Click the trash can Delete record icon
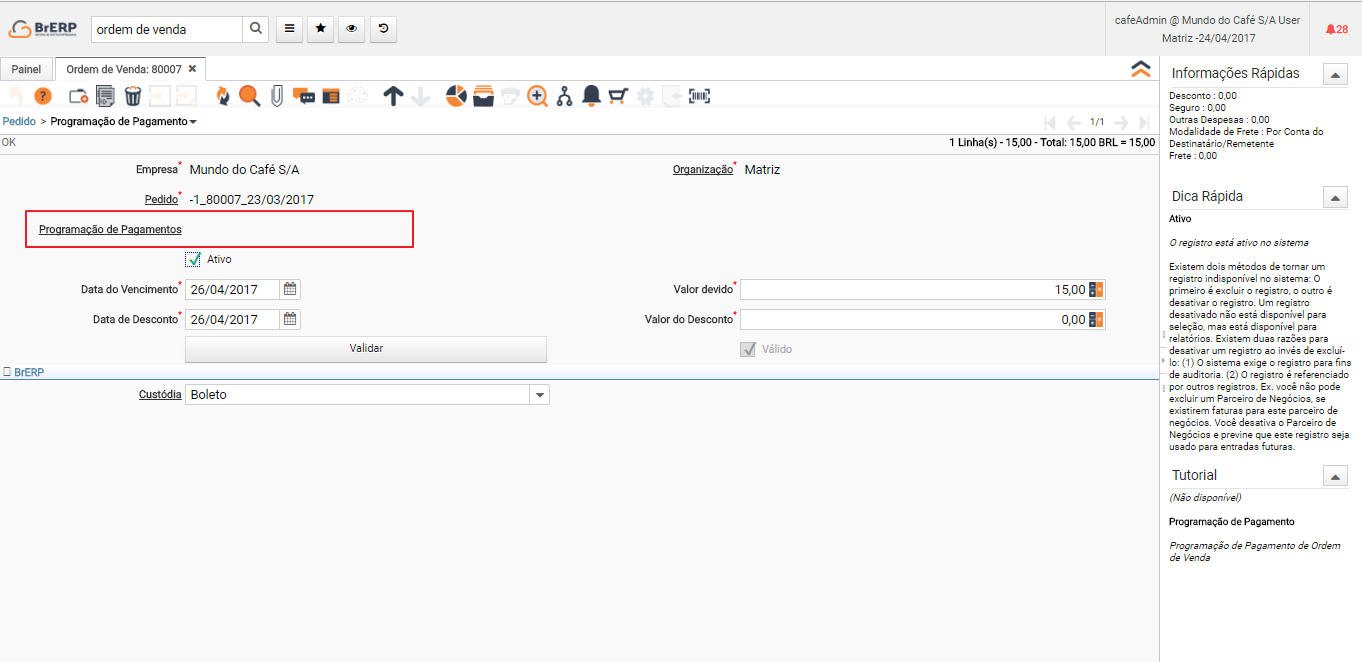The image size is (1362, 662). click(x=132, y=96)
